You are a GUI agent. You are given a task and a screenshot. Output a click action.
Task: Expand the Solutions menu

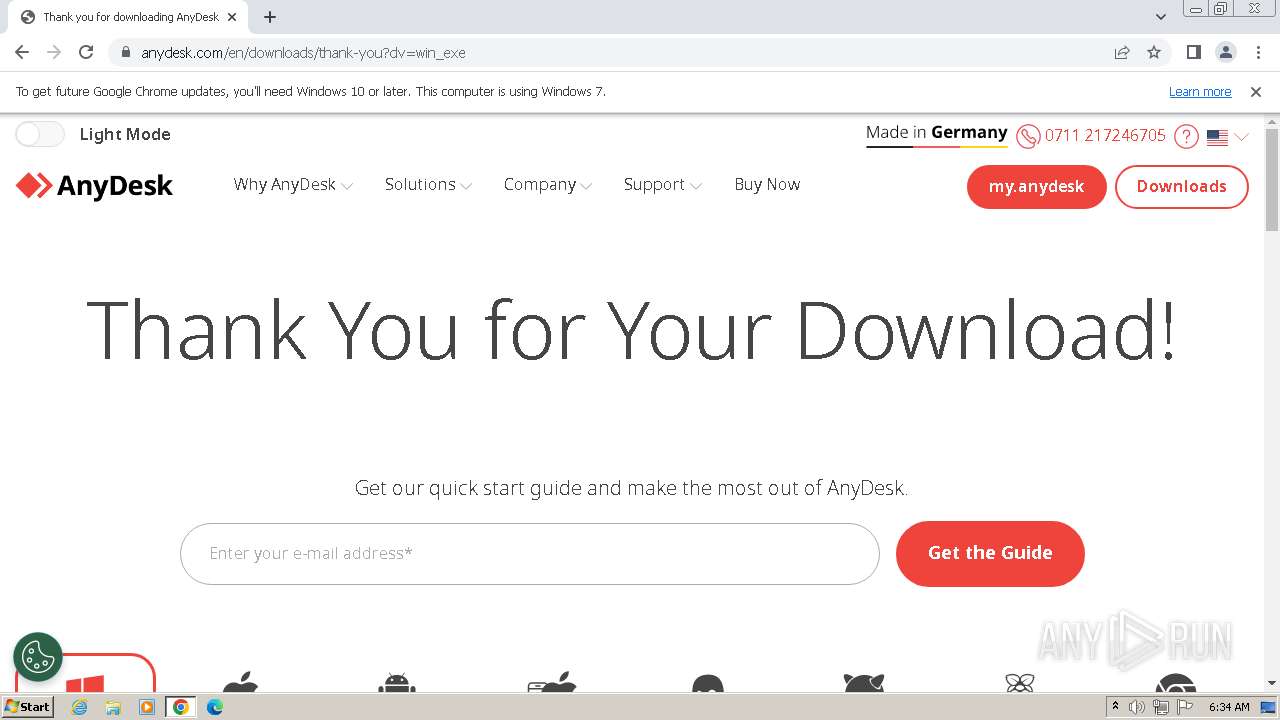[x=428, y=185]
